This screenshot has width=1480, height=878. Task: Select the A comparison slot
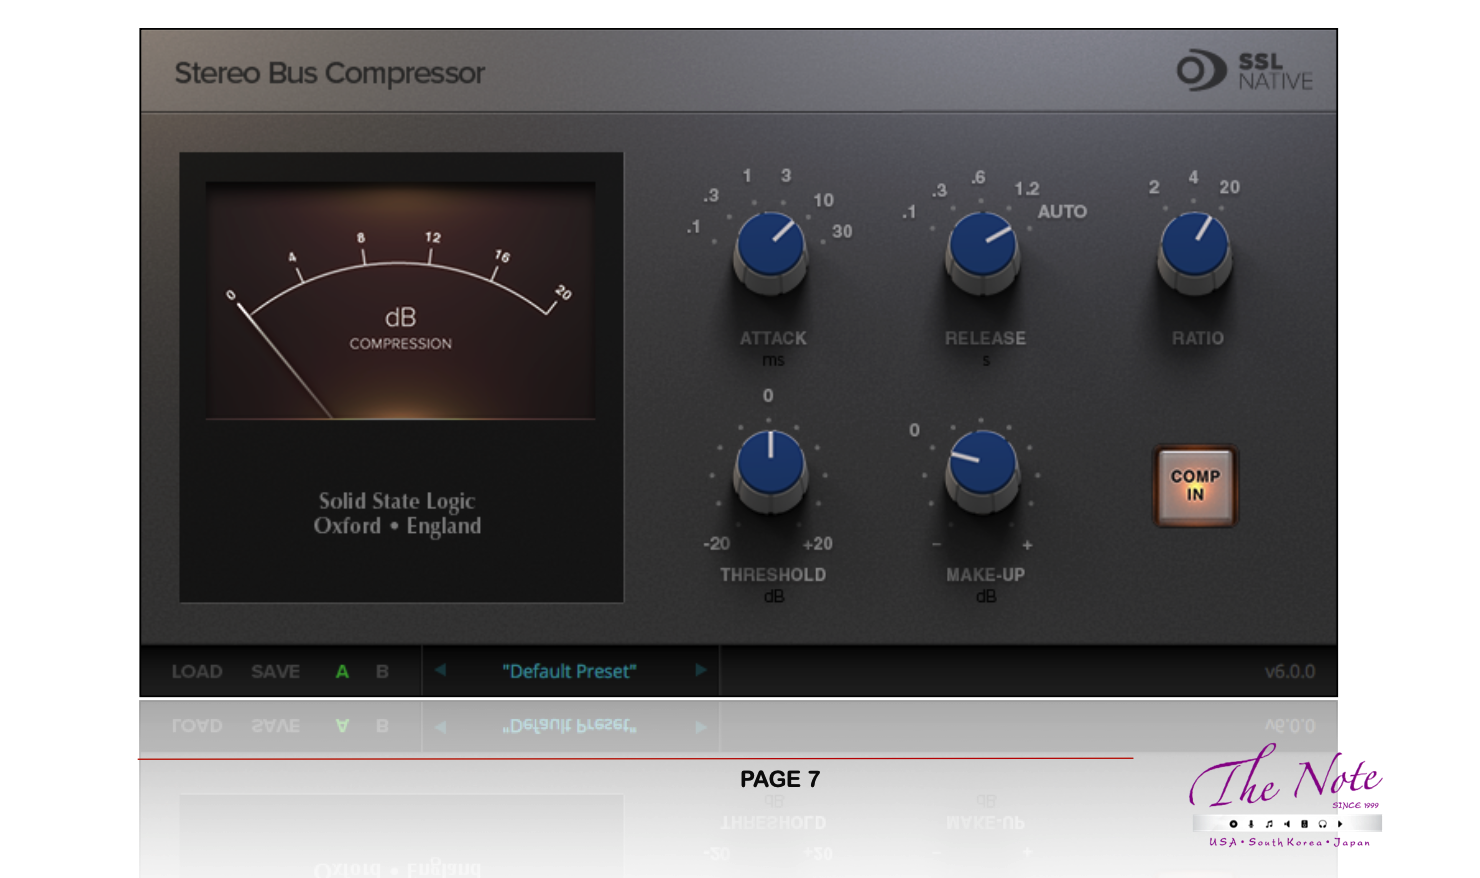342,671
